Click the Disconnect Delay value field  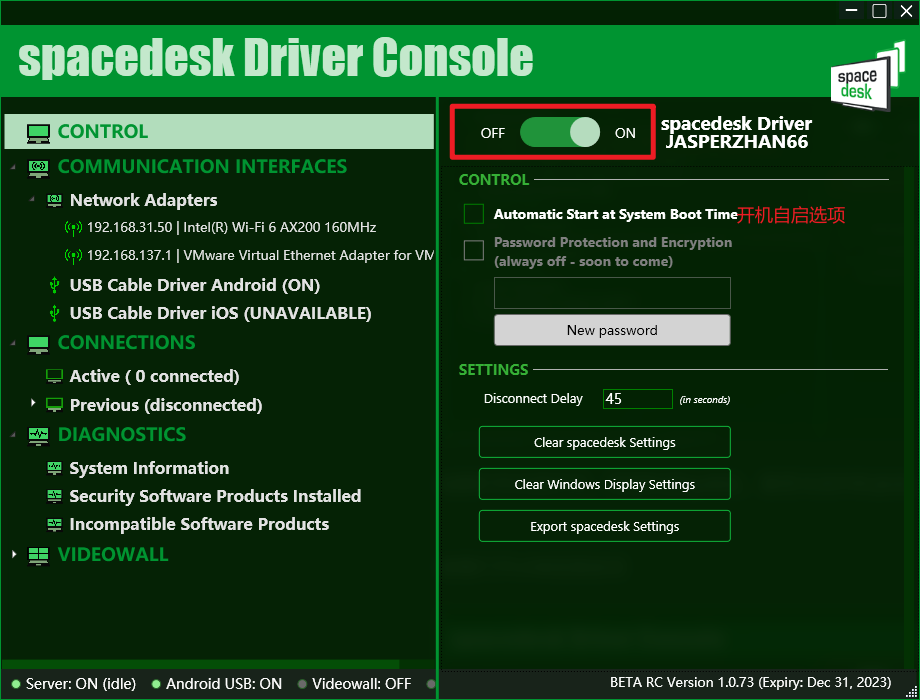[637, 399]
